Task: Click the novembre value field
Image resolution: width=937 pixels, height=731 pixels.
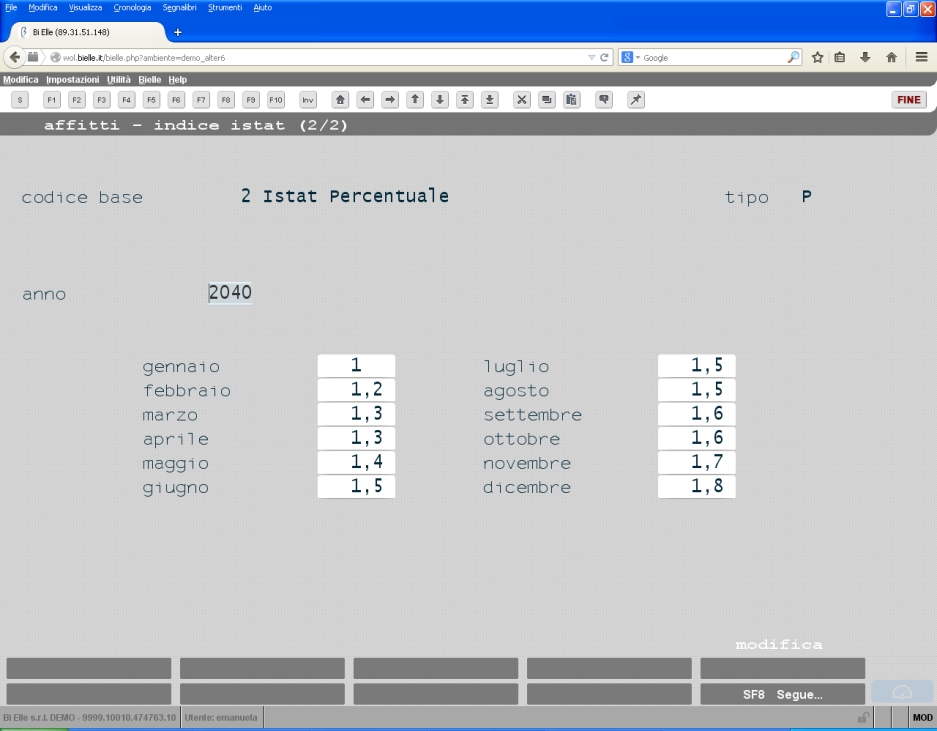Action: pos(697,462)
